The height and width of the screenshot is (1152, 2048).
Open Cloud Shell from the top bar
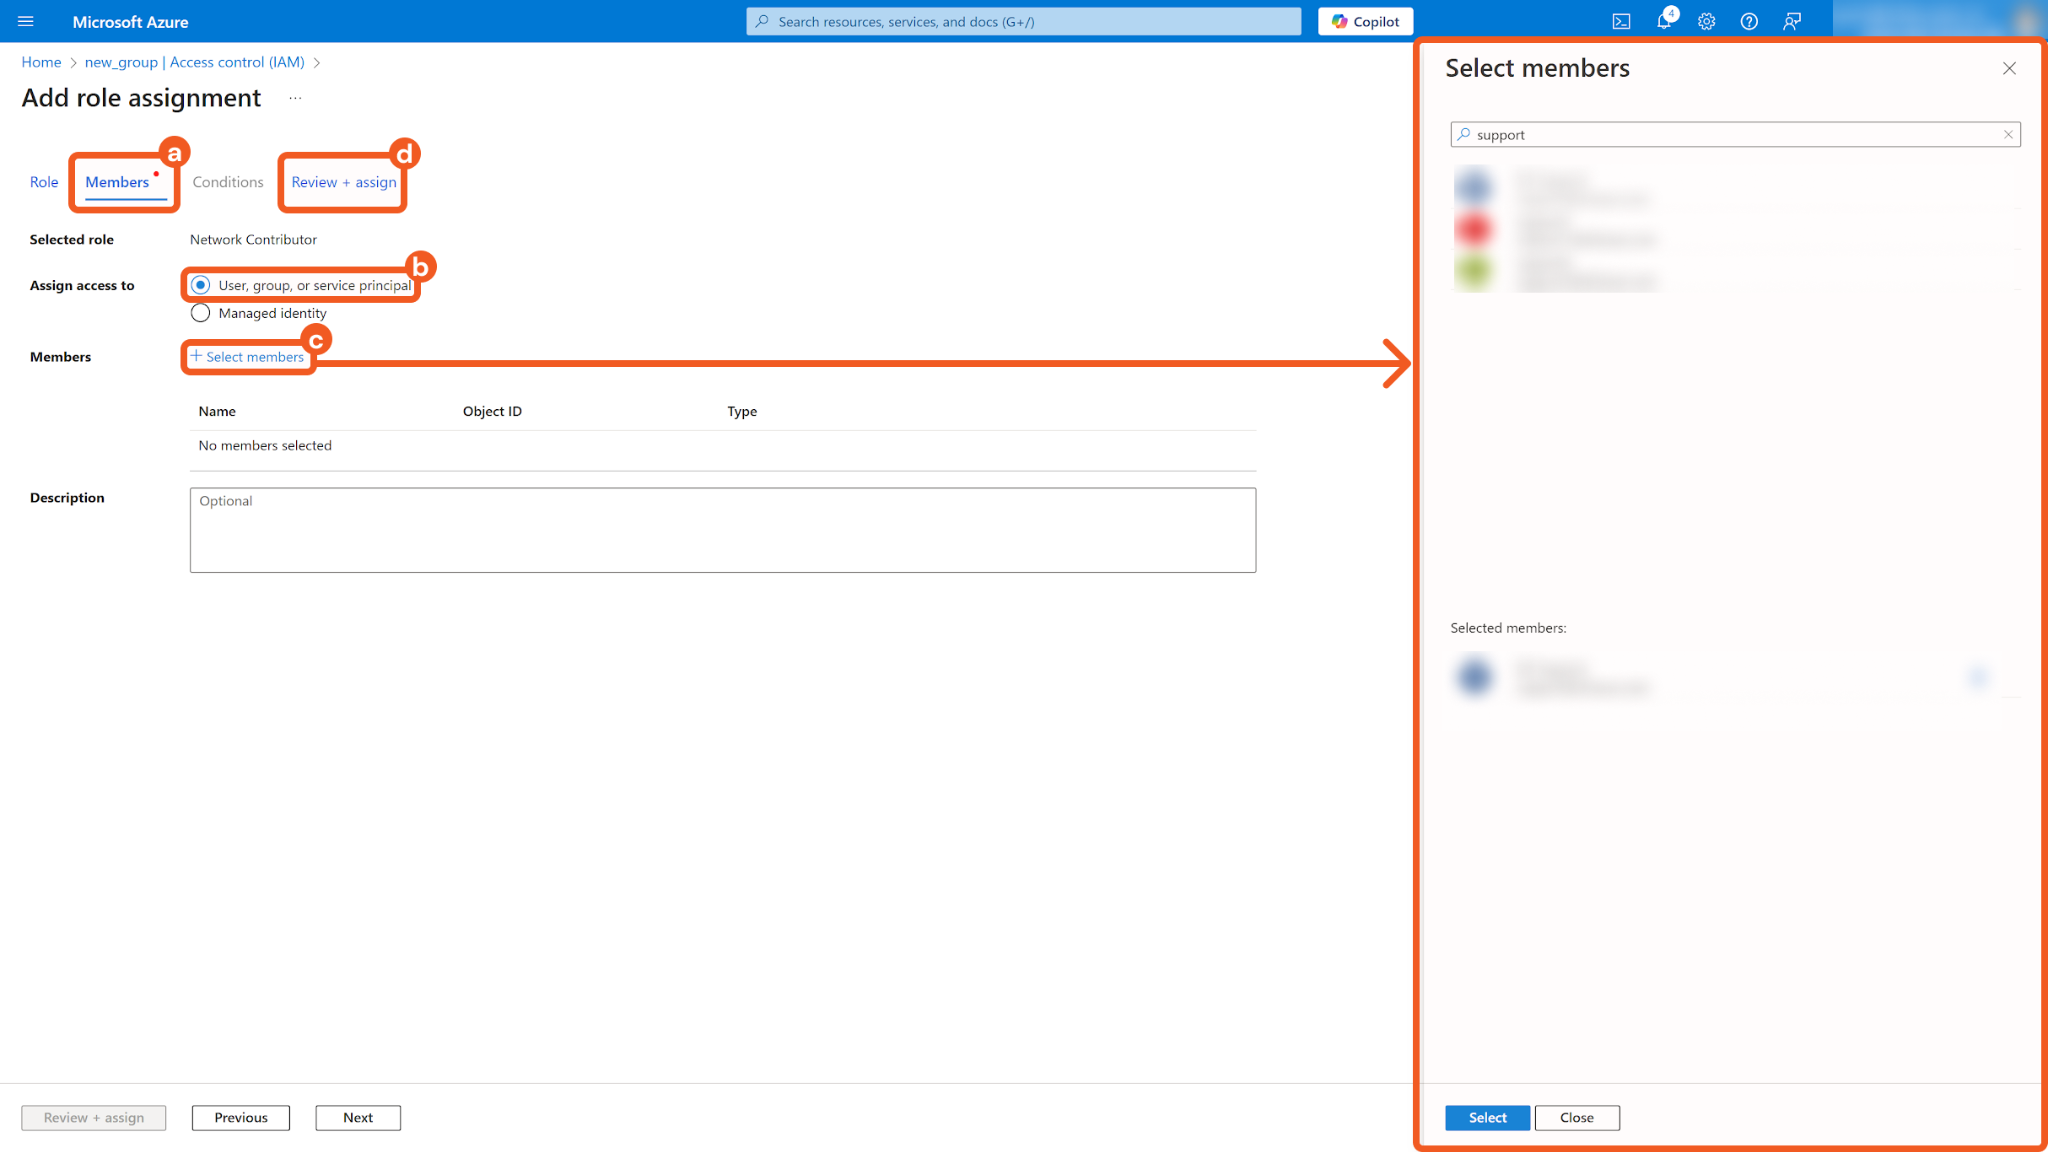click(x=1621, y=21)
